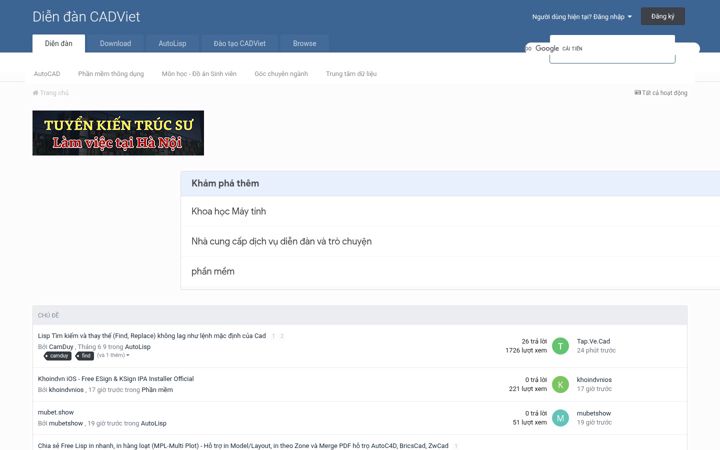Open Khoindvn iOS Free ESign topic

tap(116, 379)
